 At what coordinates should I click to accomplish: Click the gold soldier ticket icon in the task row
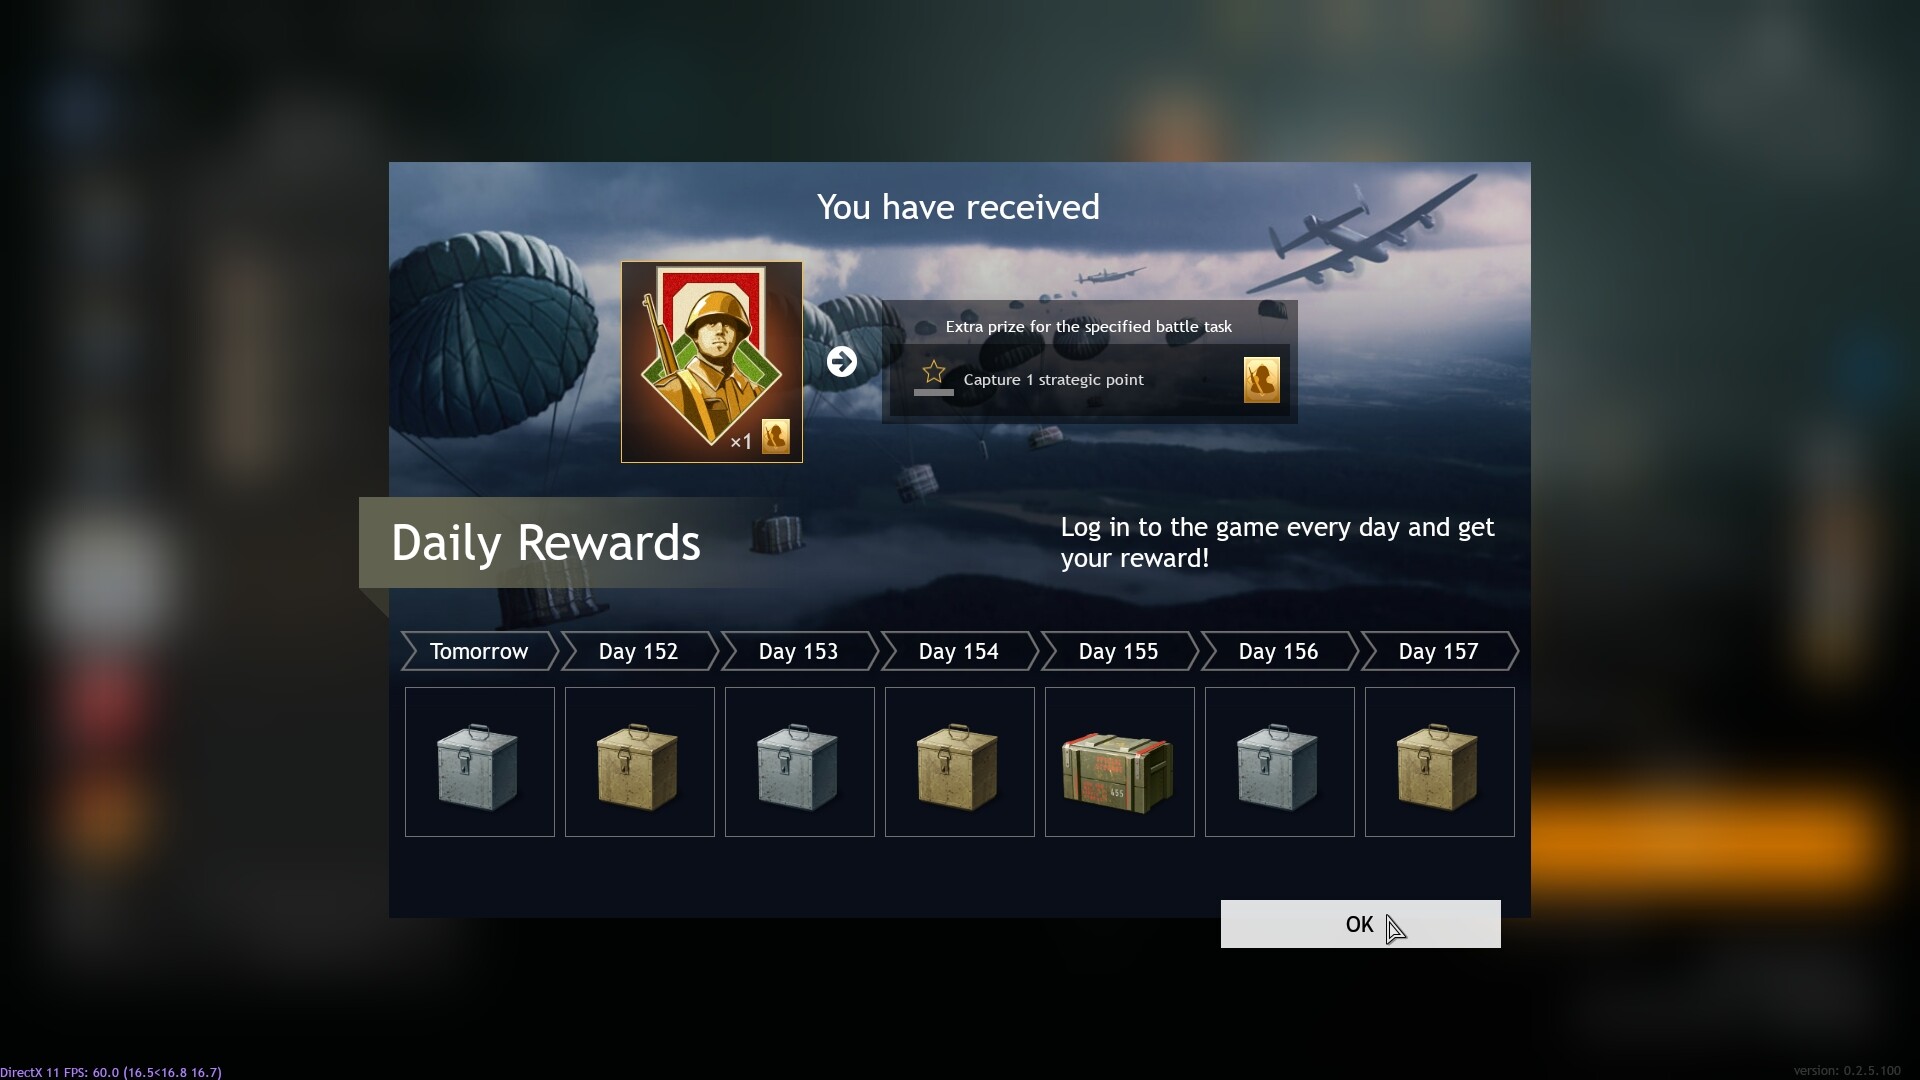click(x=1261, y=380)
